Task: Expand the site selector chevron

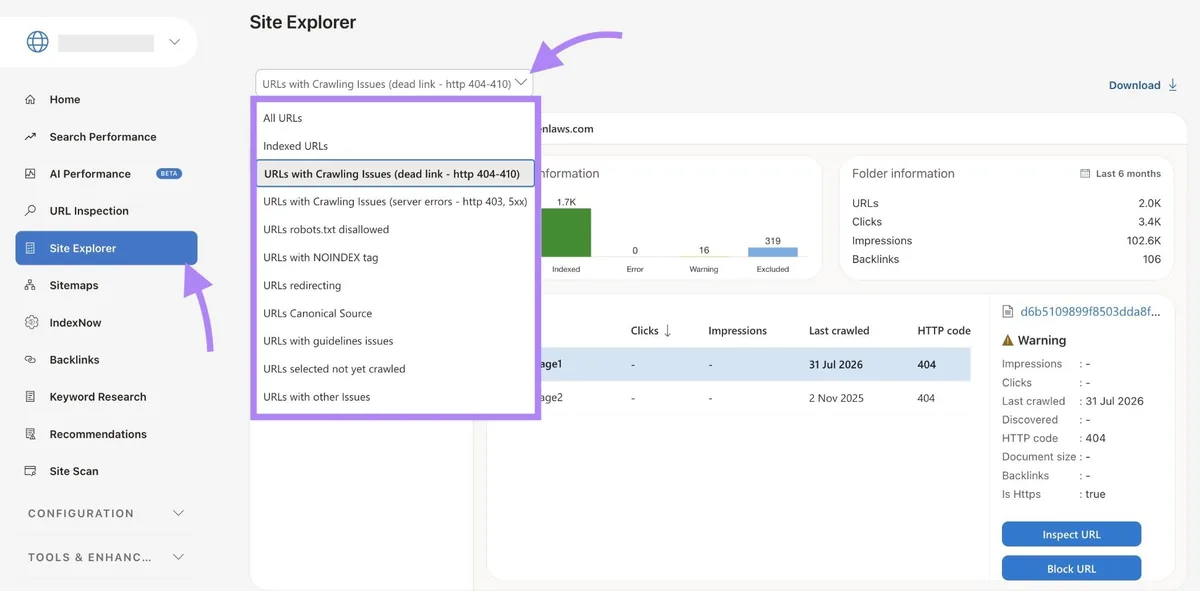Action: pos(175,42)
